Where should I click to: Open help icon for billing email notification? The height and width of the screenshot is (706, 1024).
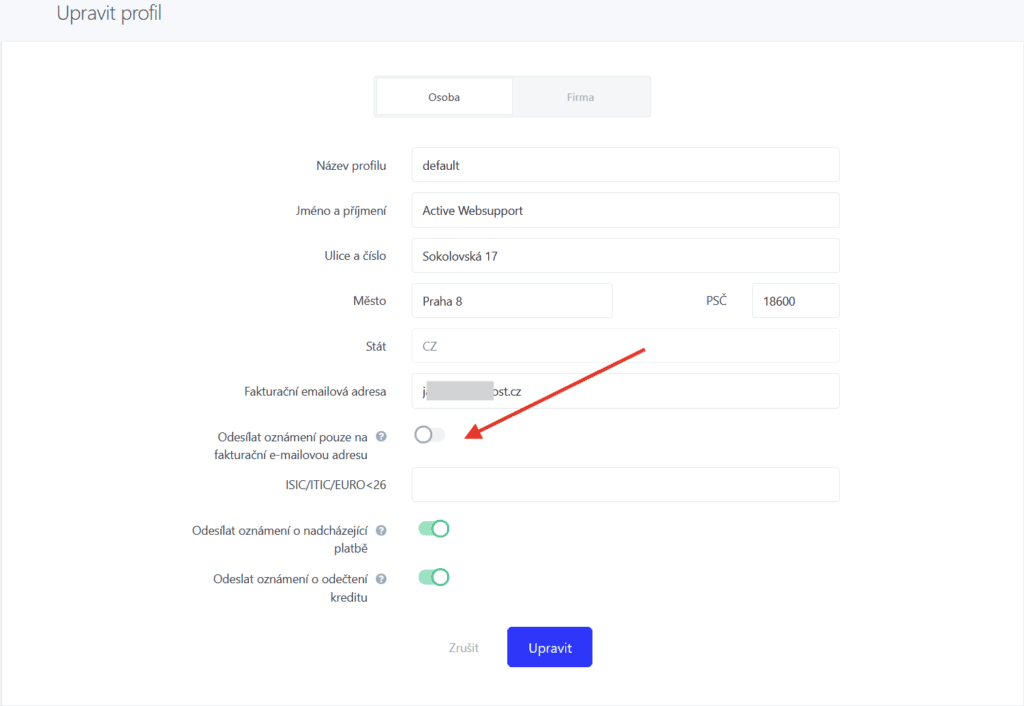pyautogui.click(x=381, y=436)
